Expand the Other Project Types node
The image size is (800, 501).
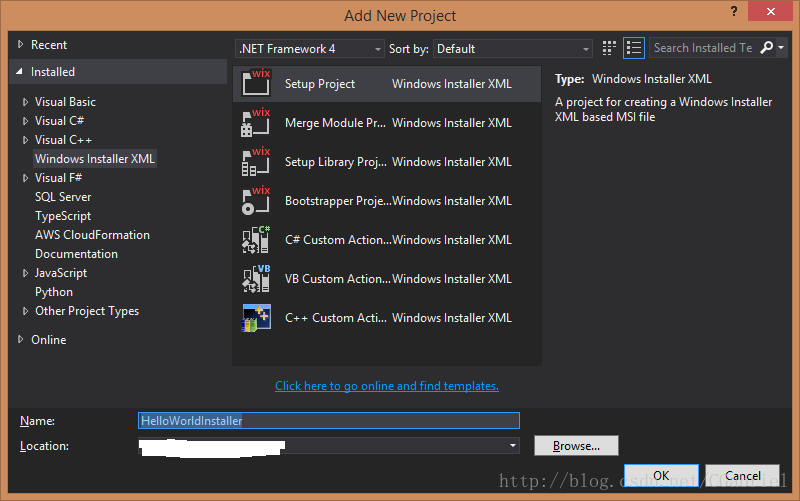coord(26,311)
